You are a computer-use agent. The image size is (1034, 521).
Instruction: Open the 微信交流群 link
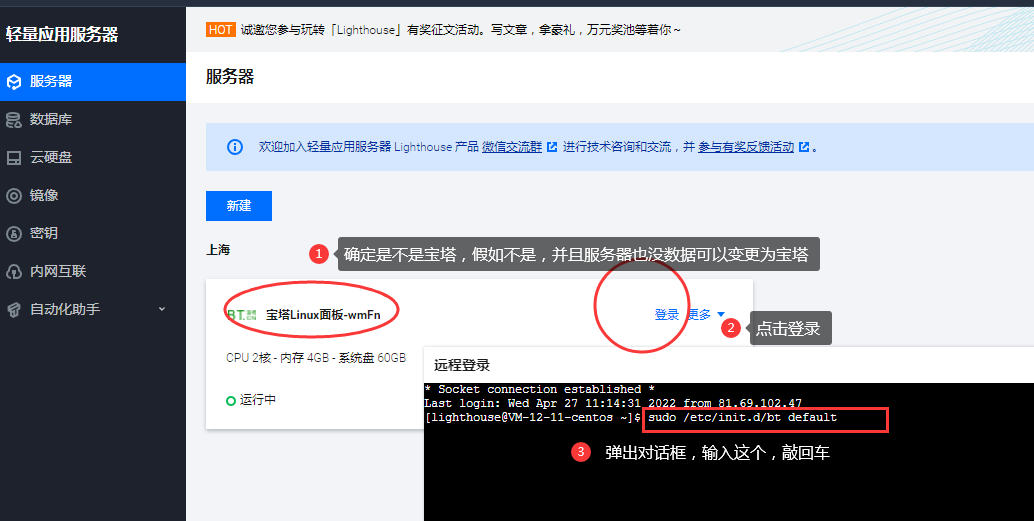coord(512,147)
